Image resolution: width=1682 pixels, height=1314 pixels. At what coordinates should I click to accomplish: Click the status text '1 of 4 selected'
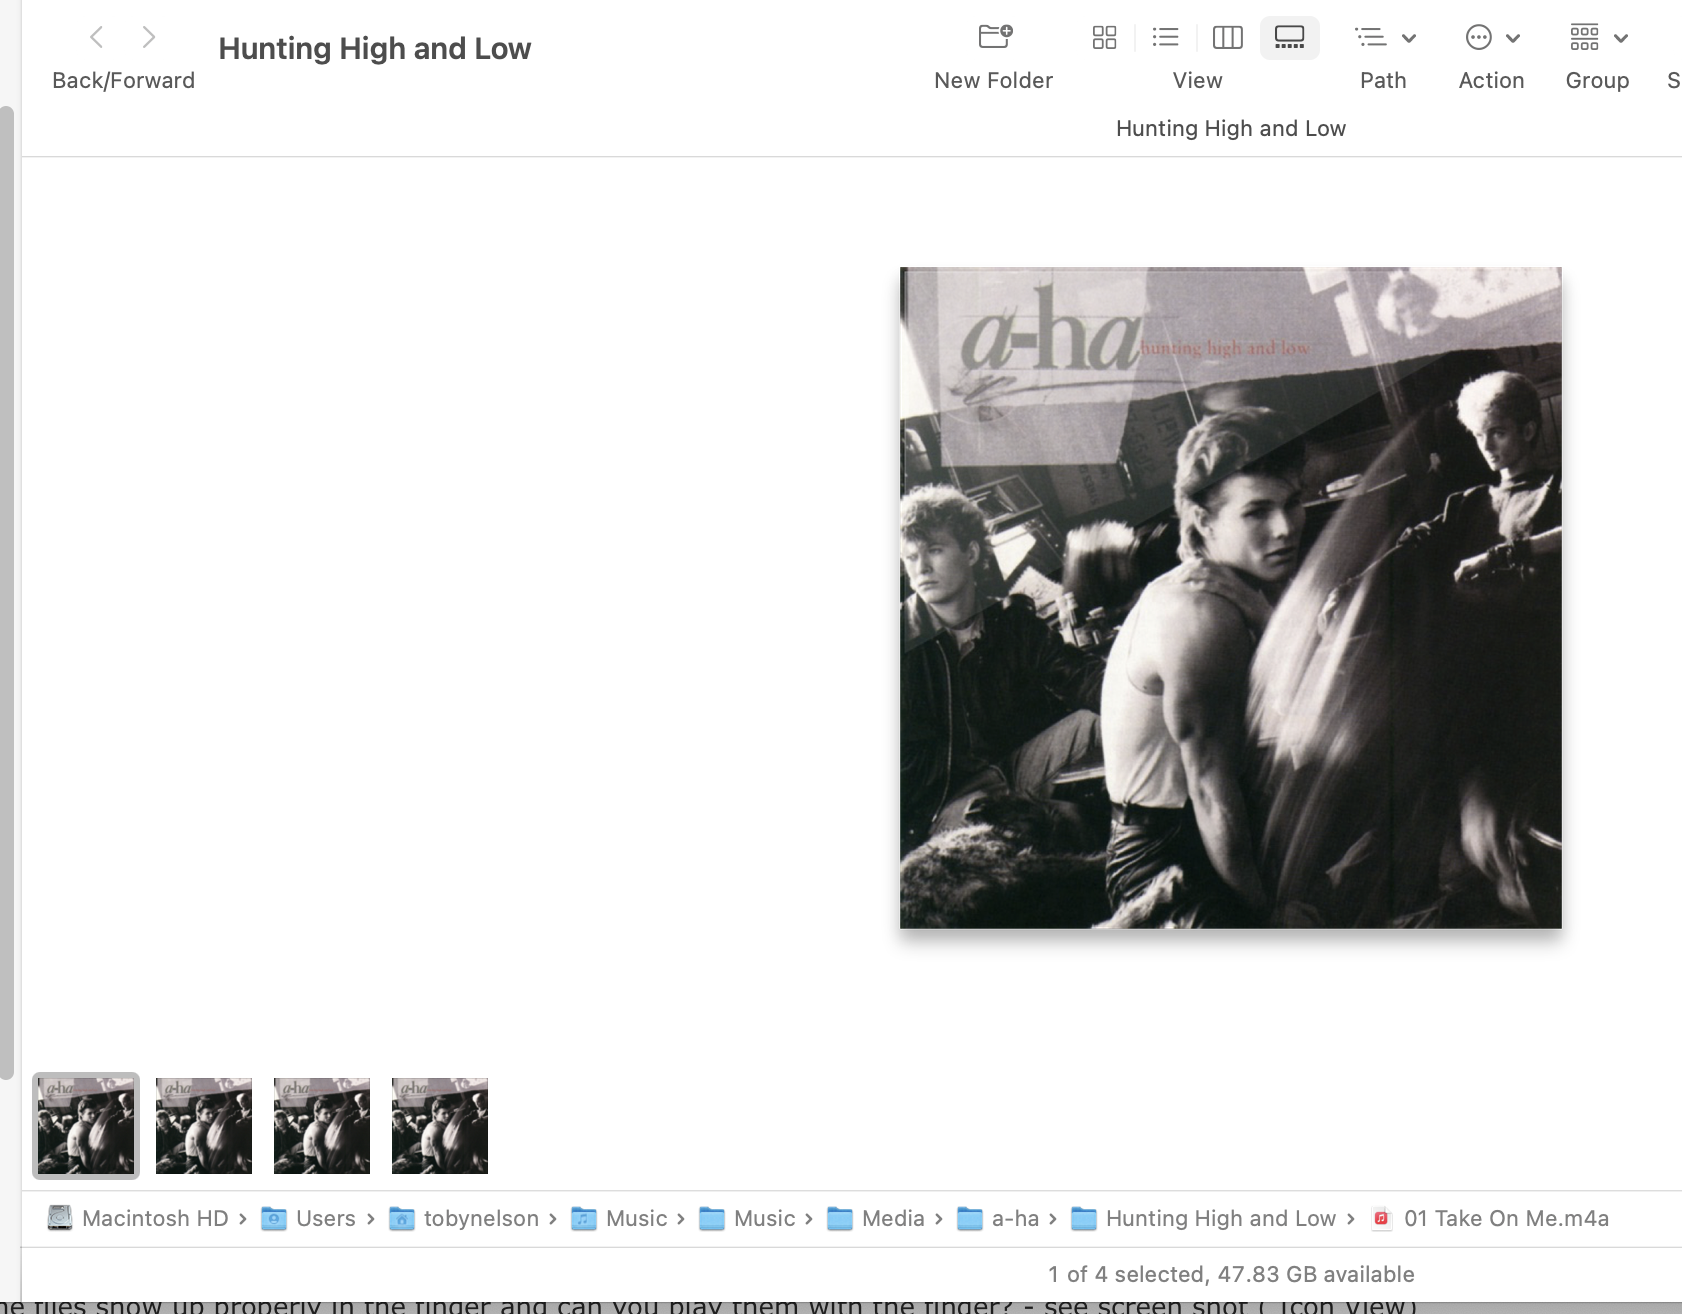[x=1125, y=1274]
